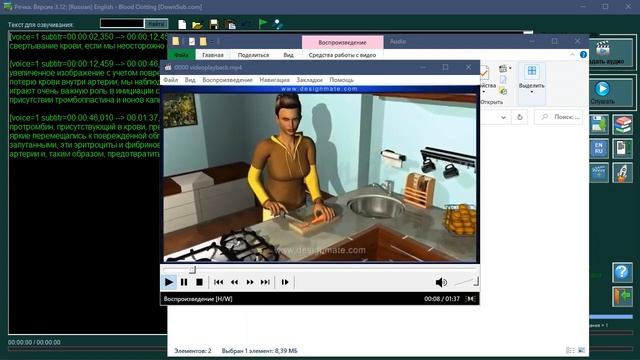Viewport: 640px width, 360px height.
Task: Click the document with exclamation mark icon
Action: point(622,148)
